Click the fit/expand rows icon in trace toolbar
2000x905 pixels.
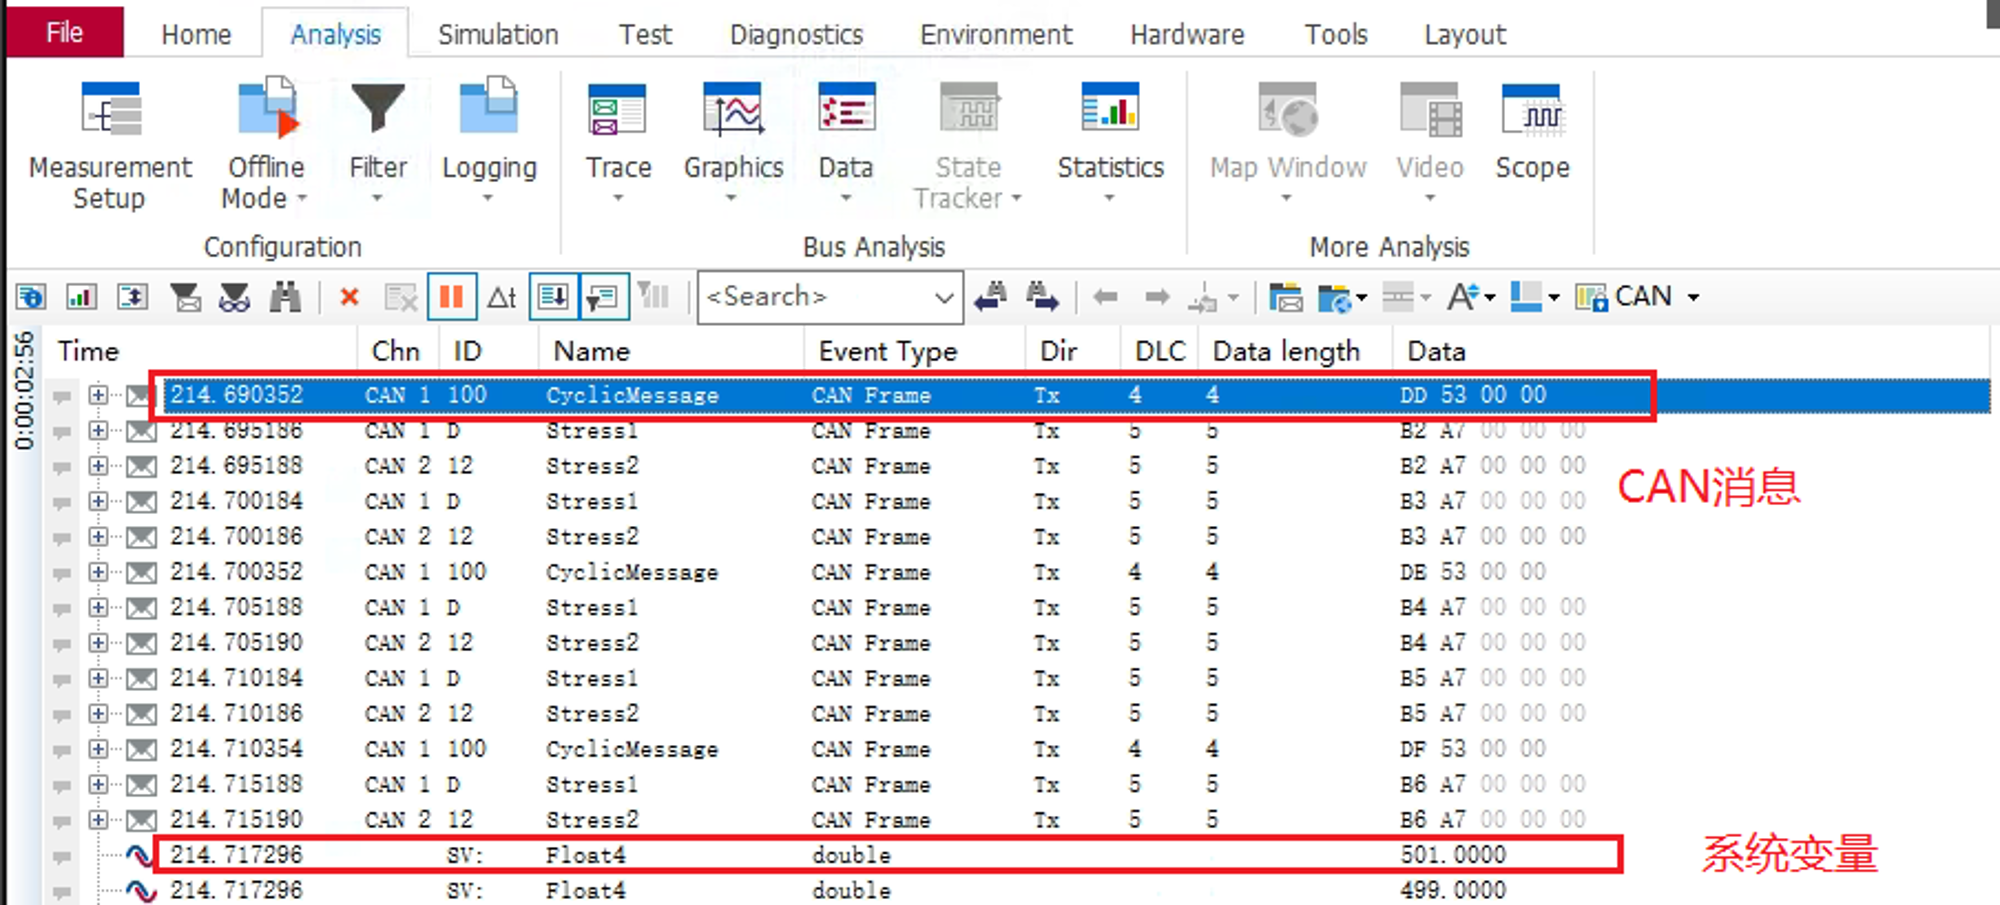pos(132,297)
